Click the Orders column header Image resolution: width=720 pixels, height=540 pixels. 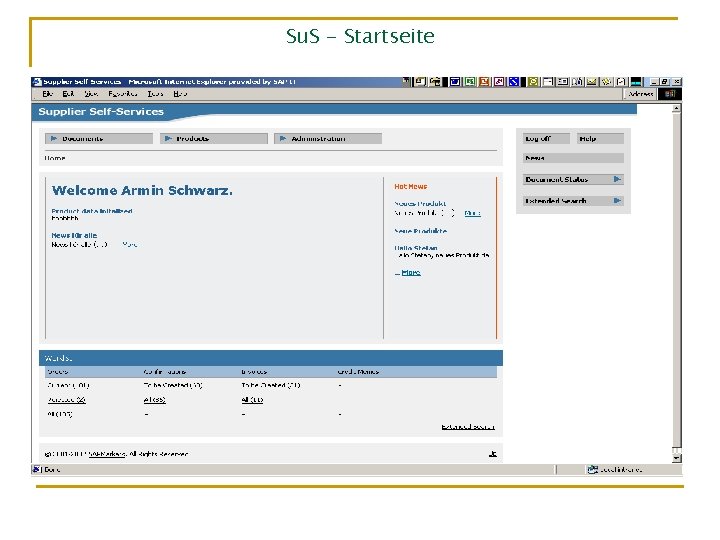pyautogui.click(x=58, y=371)
